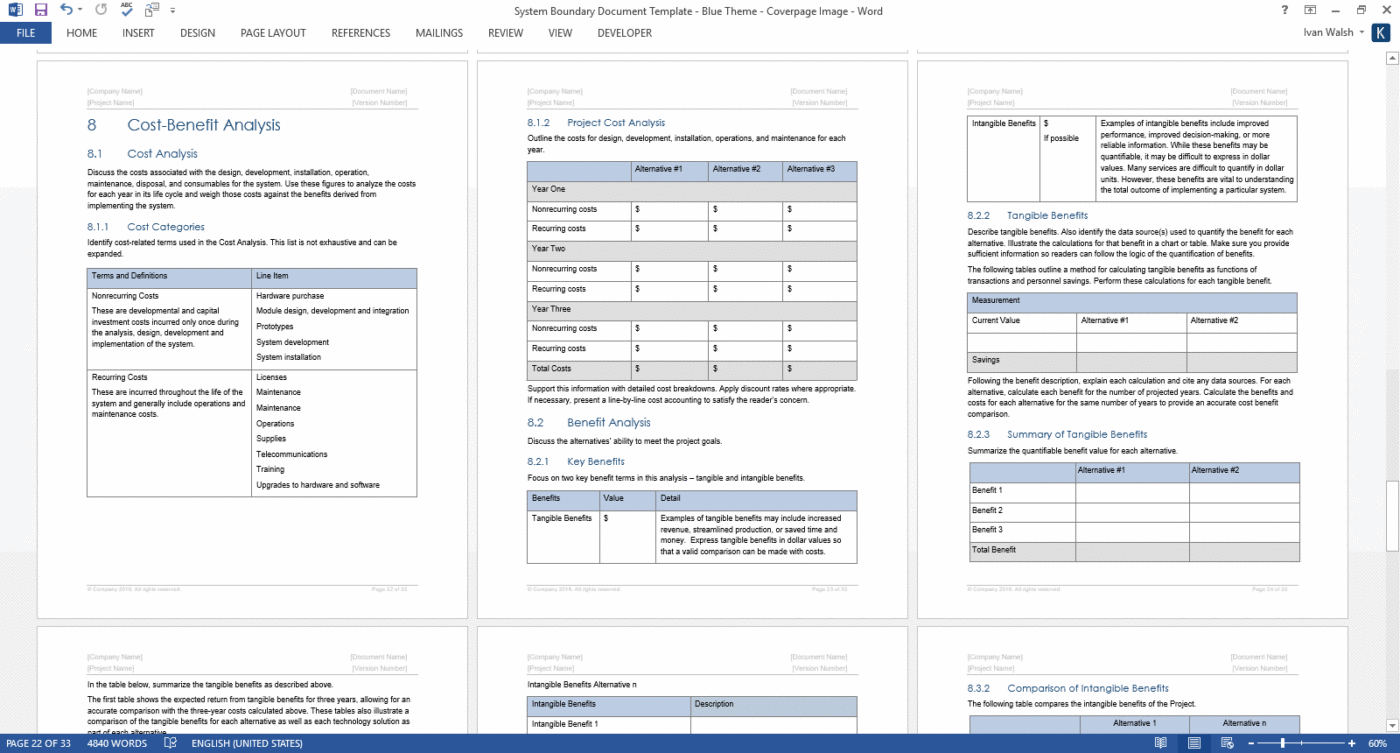Toggle the Help question mark icon

point(1284,10)
